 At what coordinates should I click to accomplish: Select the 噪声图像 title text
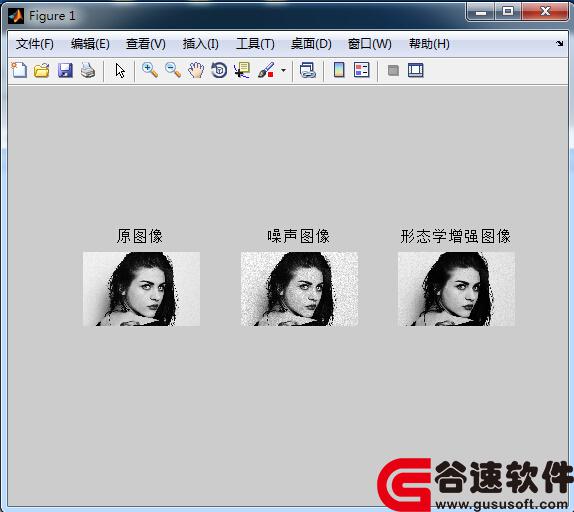tap(298, 236)
